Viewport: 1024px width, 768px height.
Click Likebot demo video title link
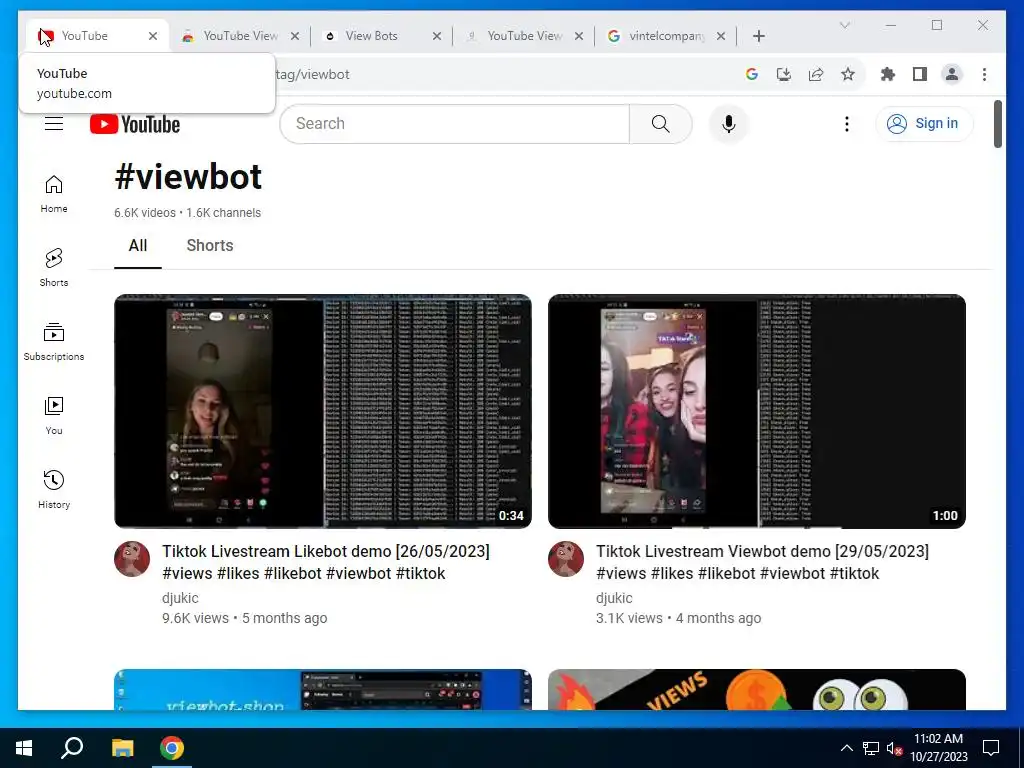(326, 562)
